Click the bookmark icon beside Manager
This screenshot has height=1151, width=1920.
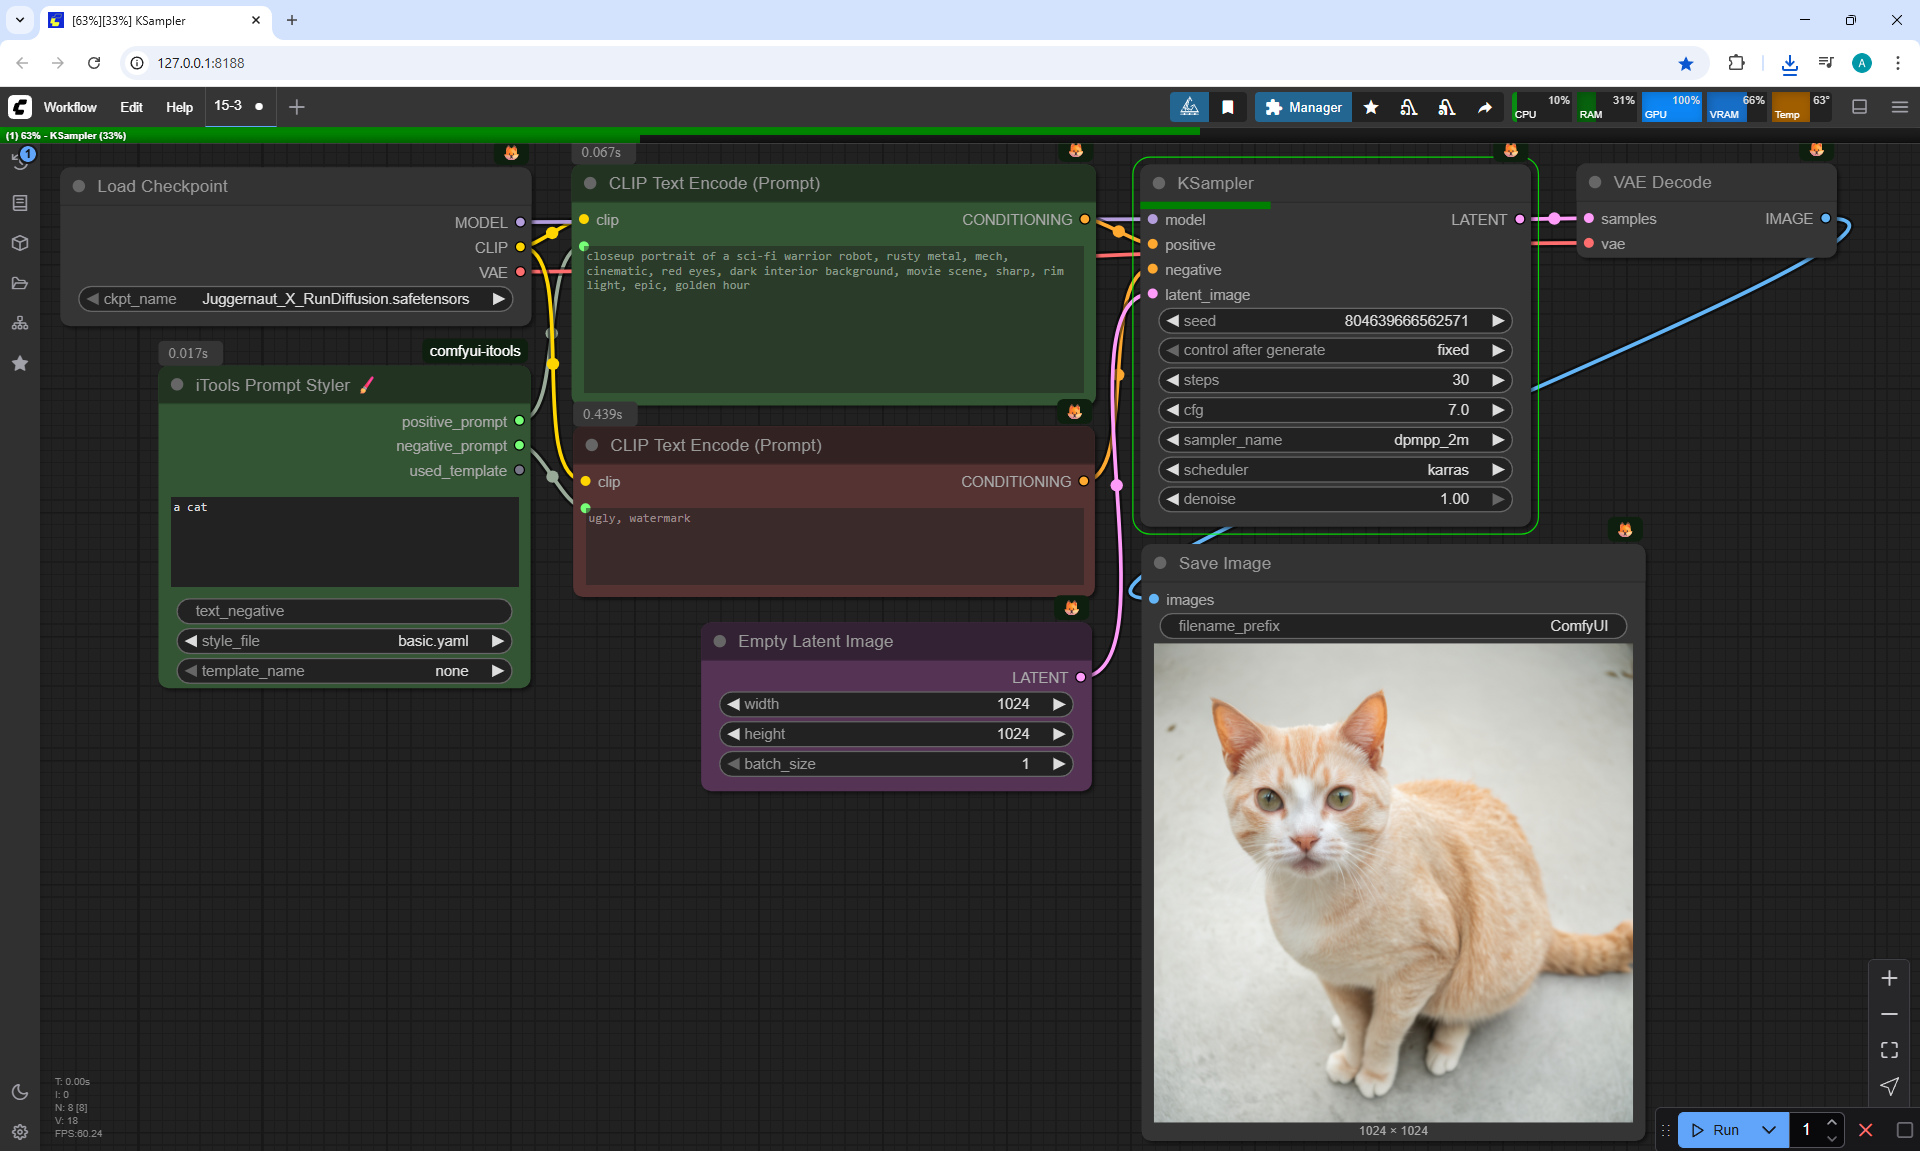click(1228, 107)
